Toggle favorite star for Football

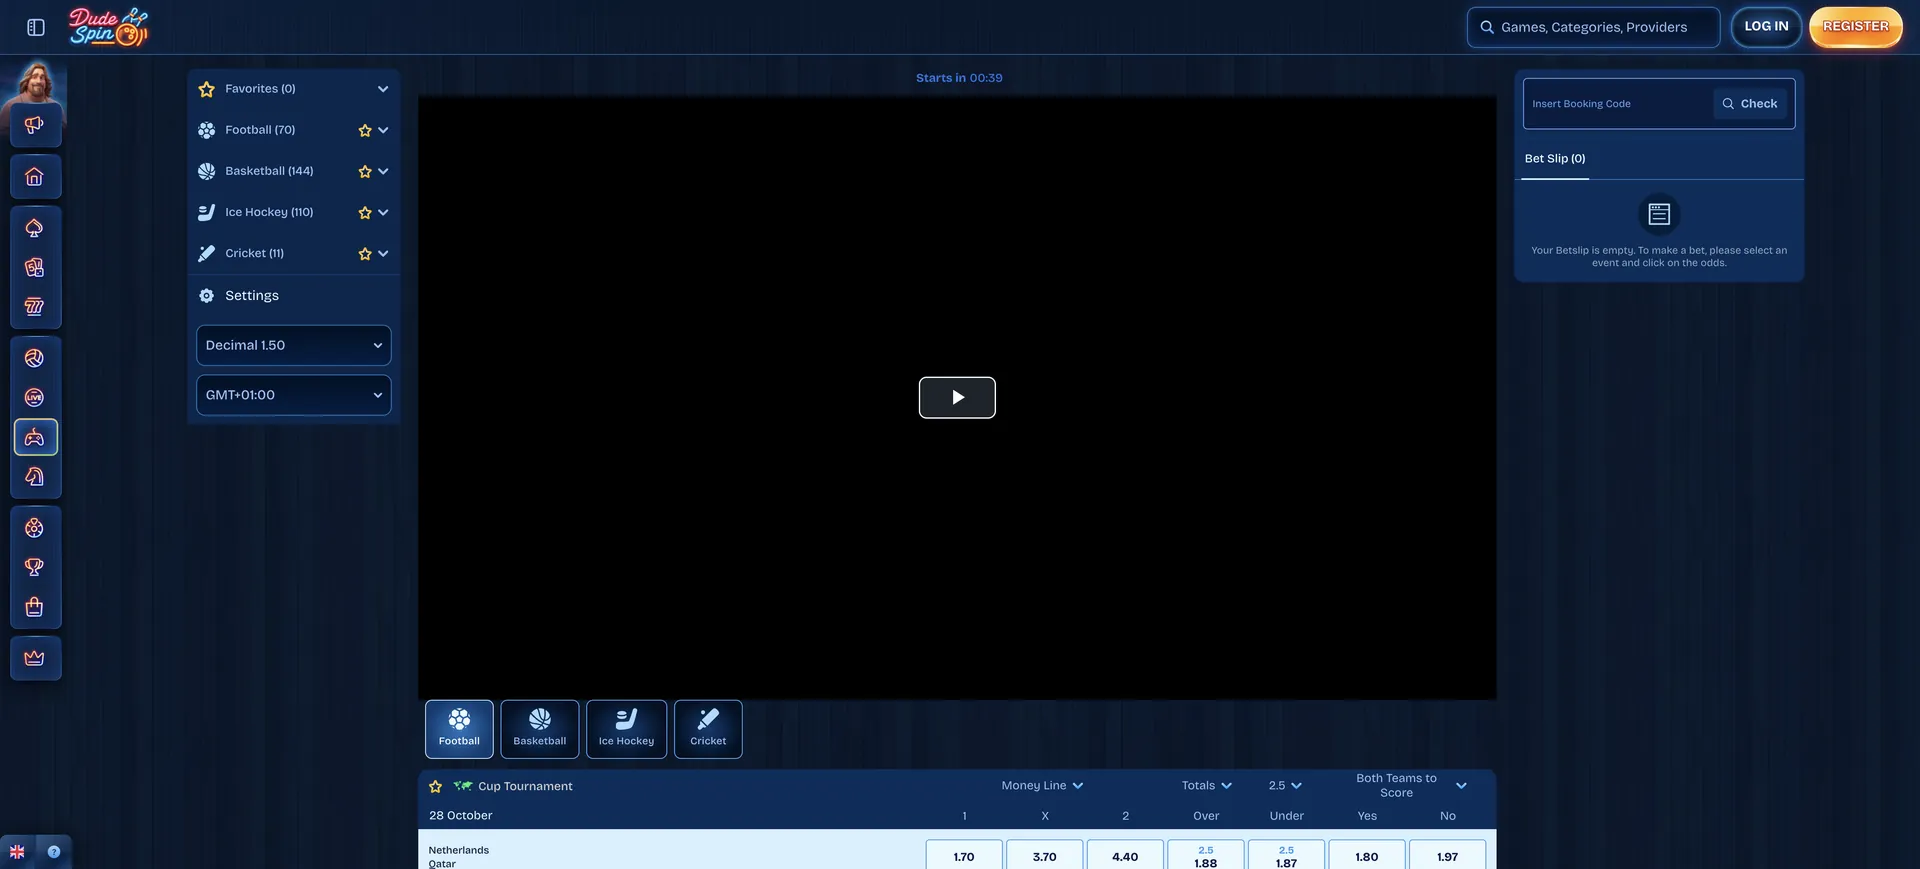(365, 130)
